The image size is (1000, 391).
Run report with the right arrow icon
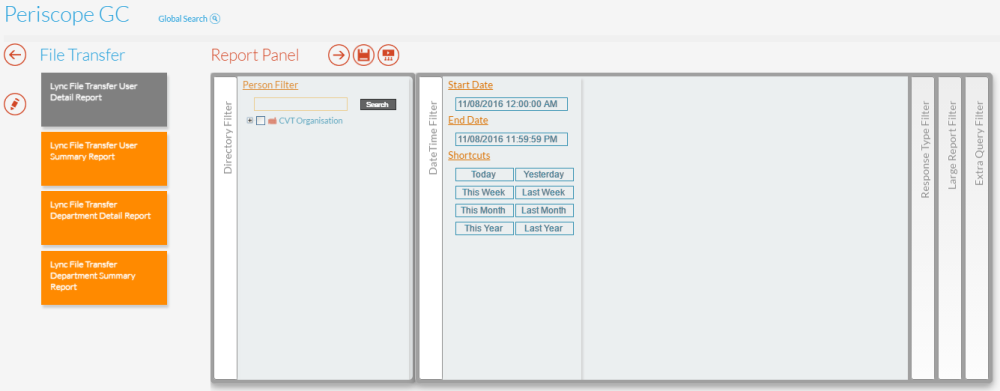tap(339, 55)
